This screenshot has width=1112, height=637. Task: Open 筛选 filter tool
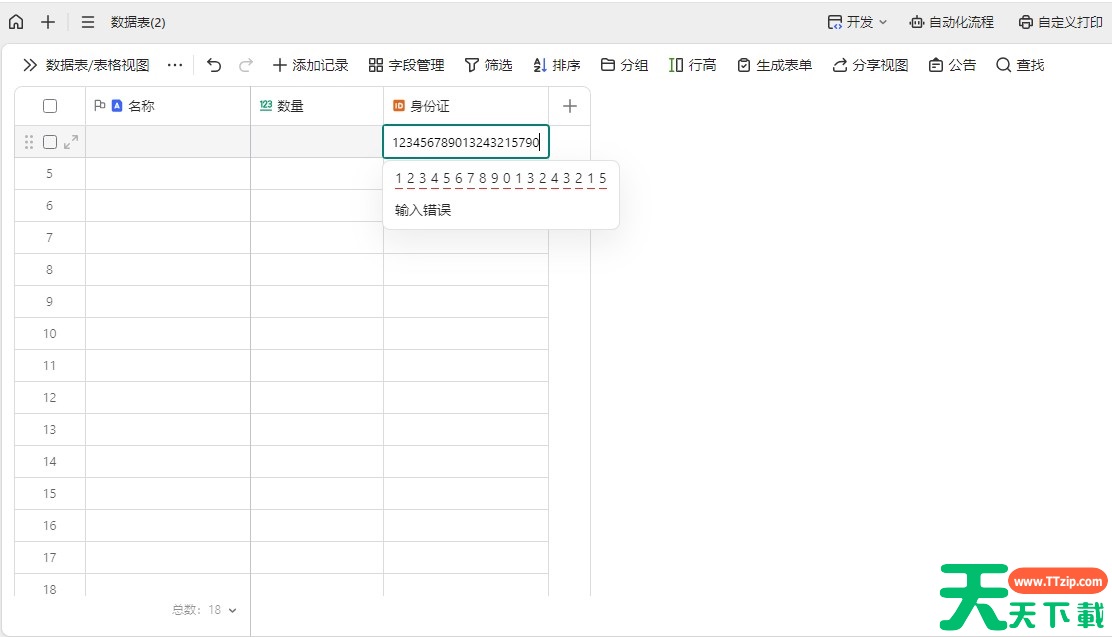[x=488, y=65]
